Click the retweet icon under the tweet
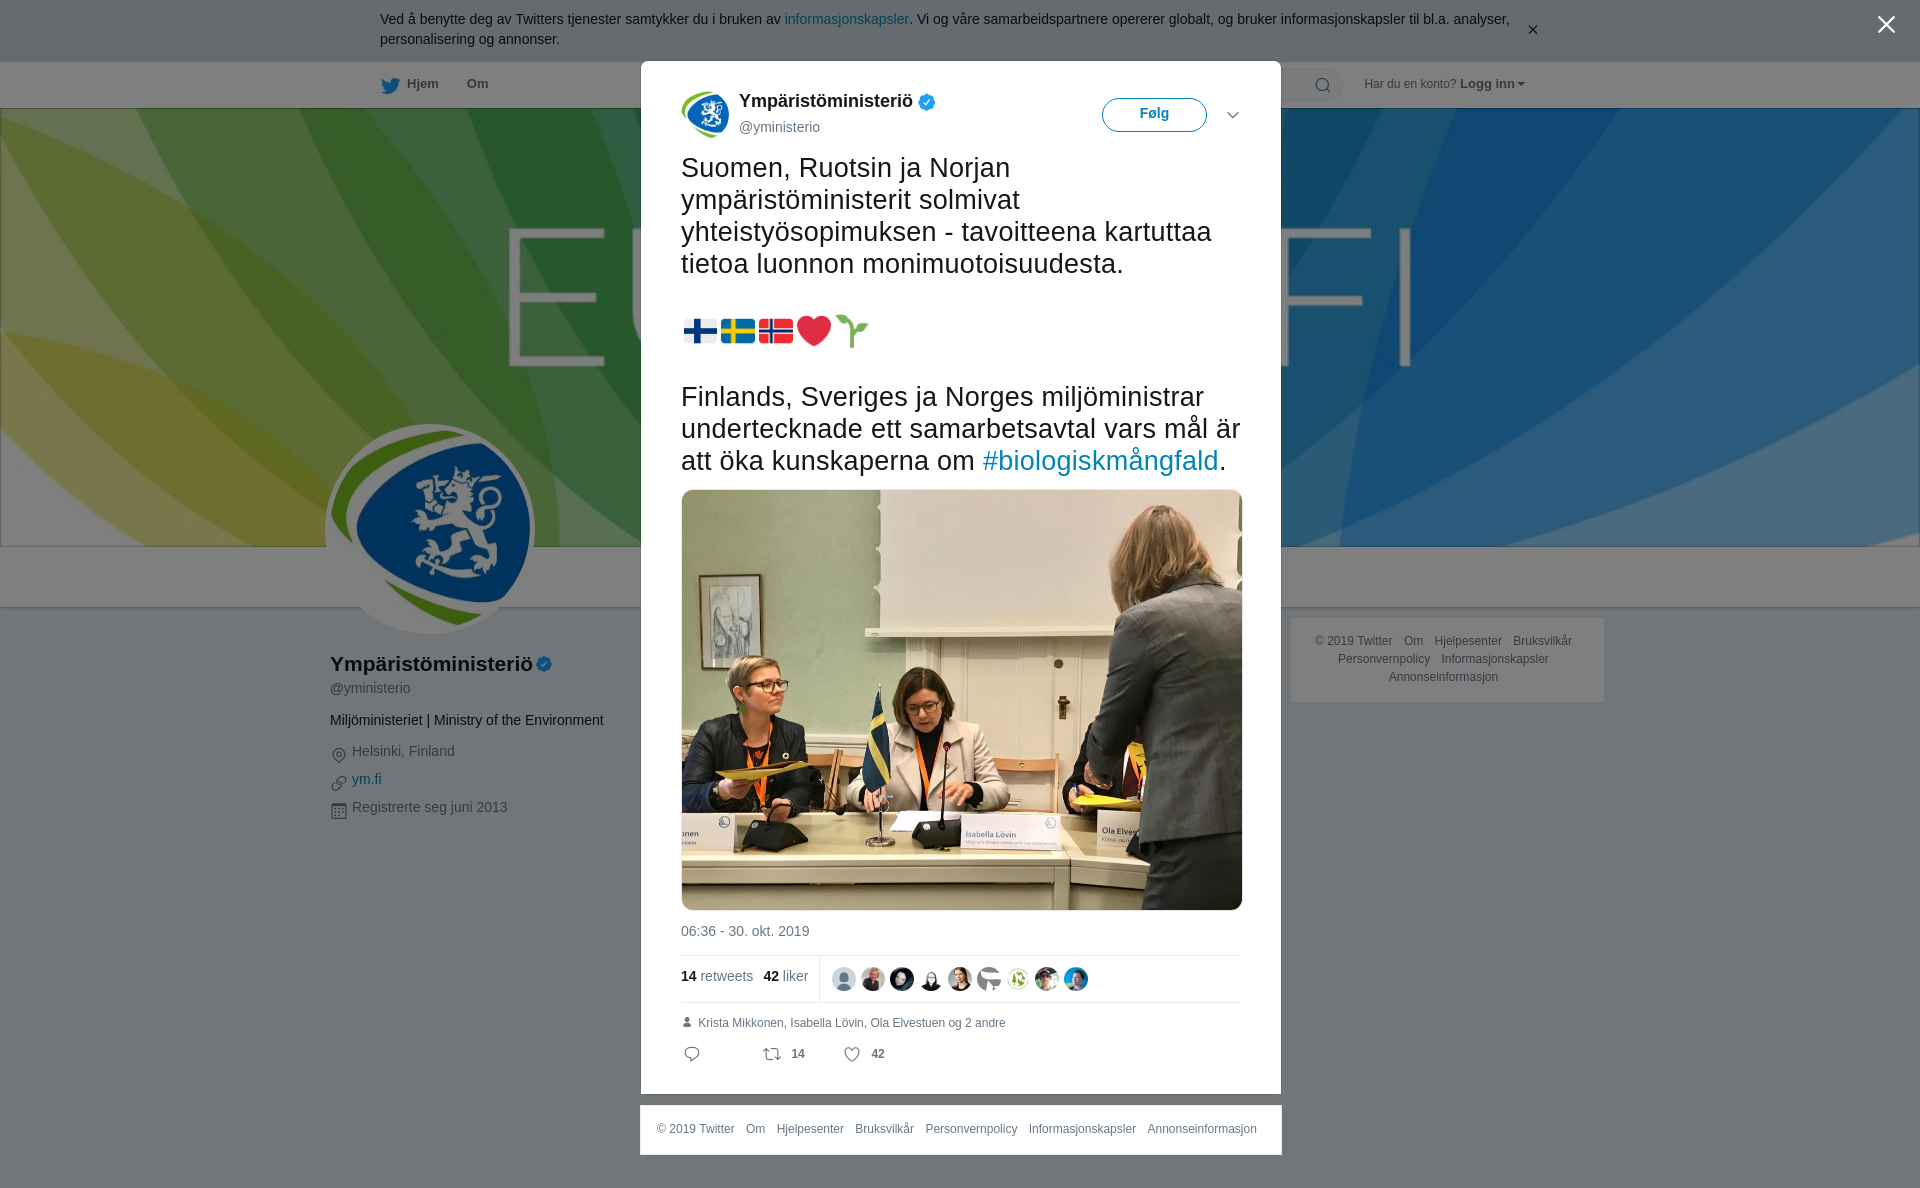This screenshot has height=1188, width=1920. click(772, 1054)
